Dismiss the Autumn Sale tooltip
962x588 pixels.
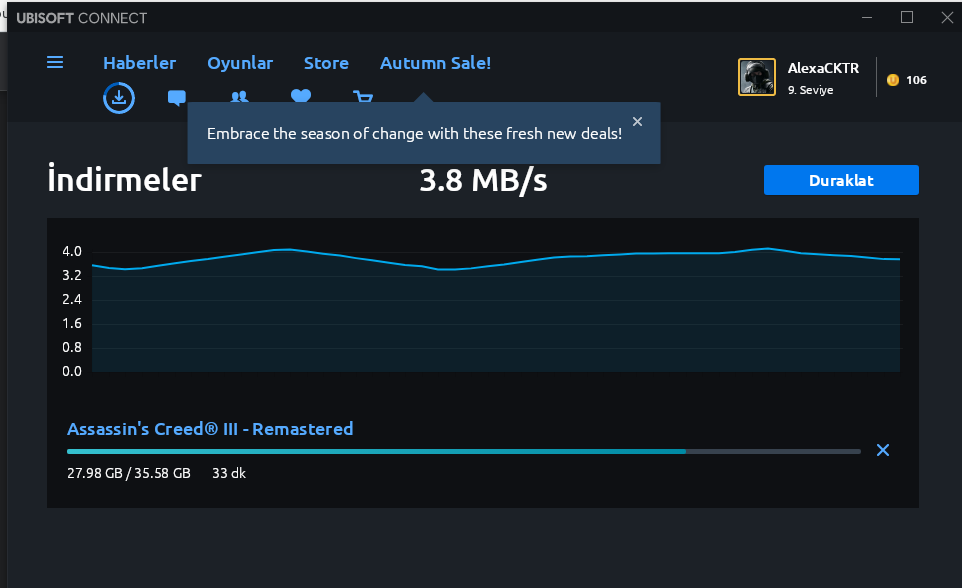pos(638,122)
